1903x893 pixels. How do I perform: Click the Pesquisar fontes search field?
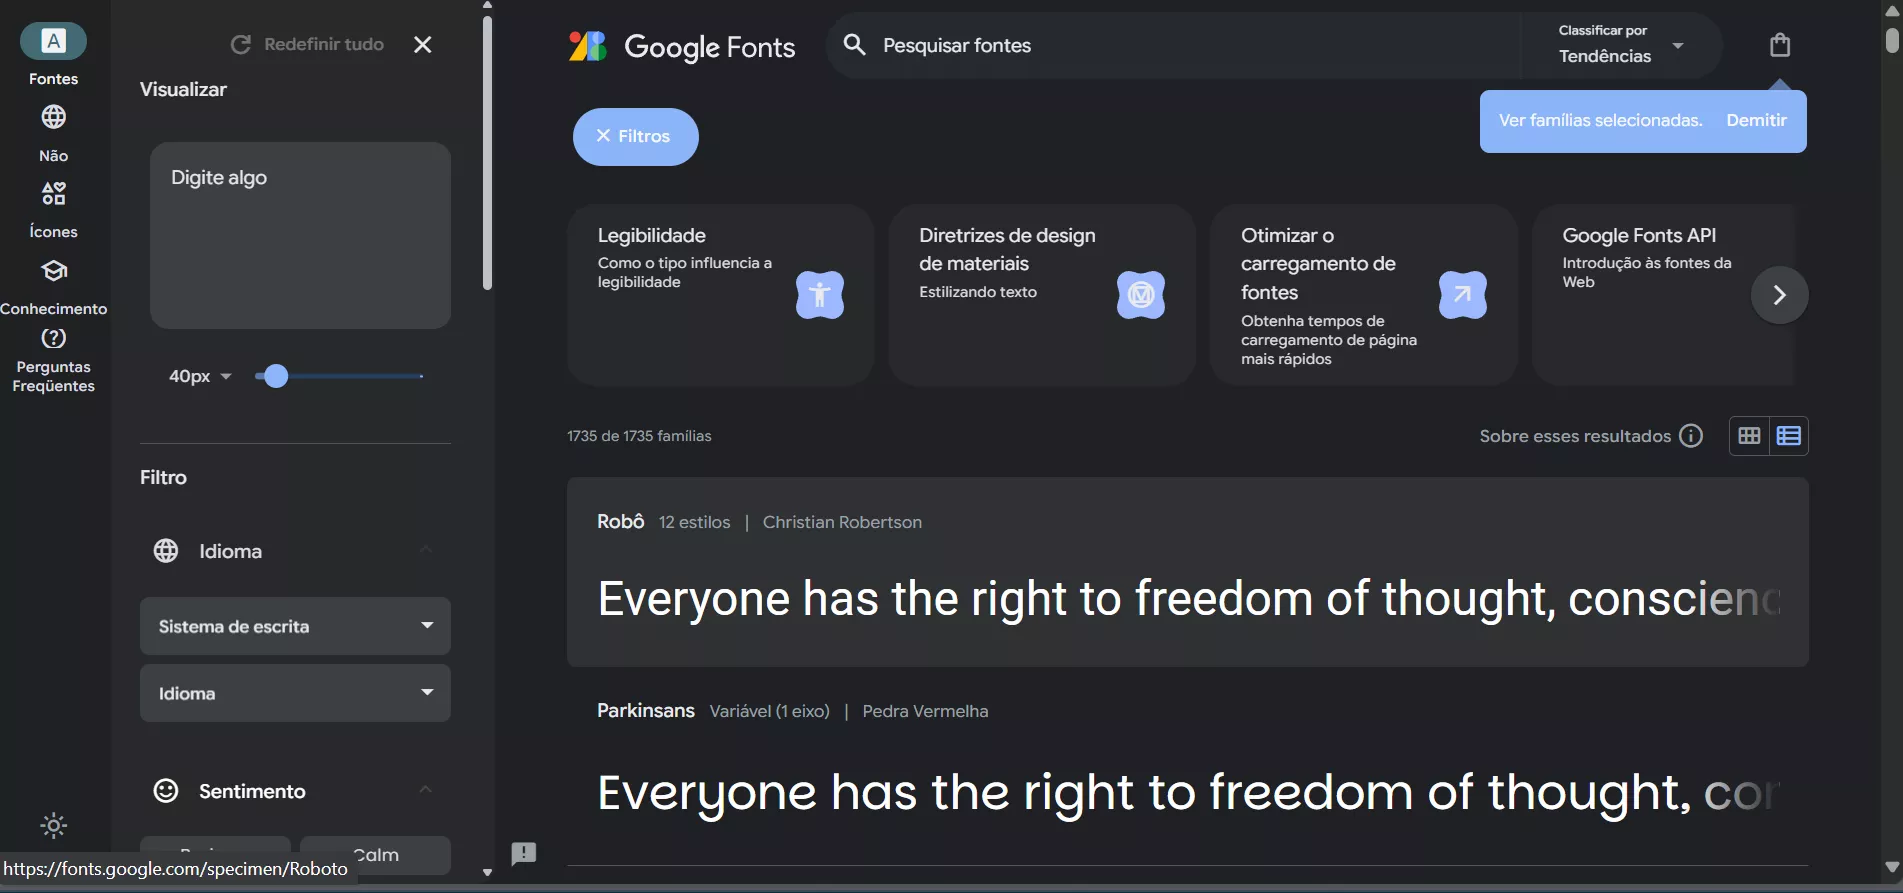pos(1180,46)
